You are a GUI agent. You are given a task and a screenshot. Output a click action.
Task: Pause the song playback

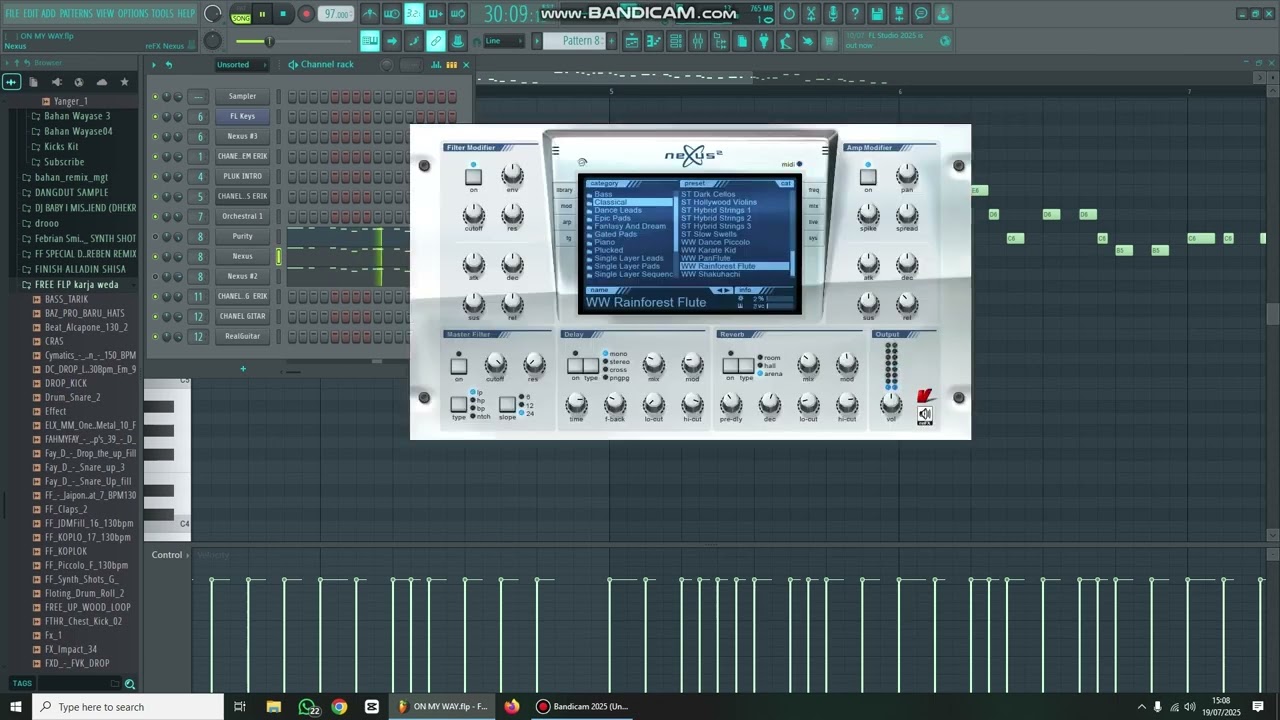(262, 14)
